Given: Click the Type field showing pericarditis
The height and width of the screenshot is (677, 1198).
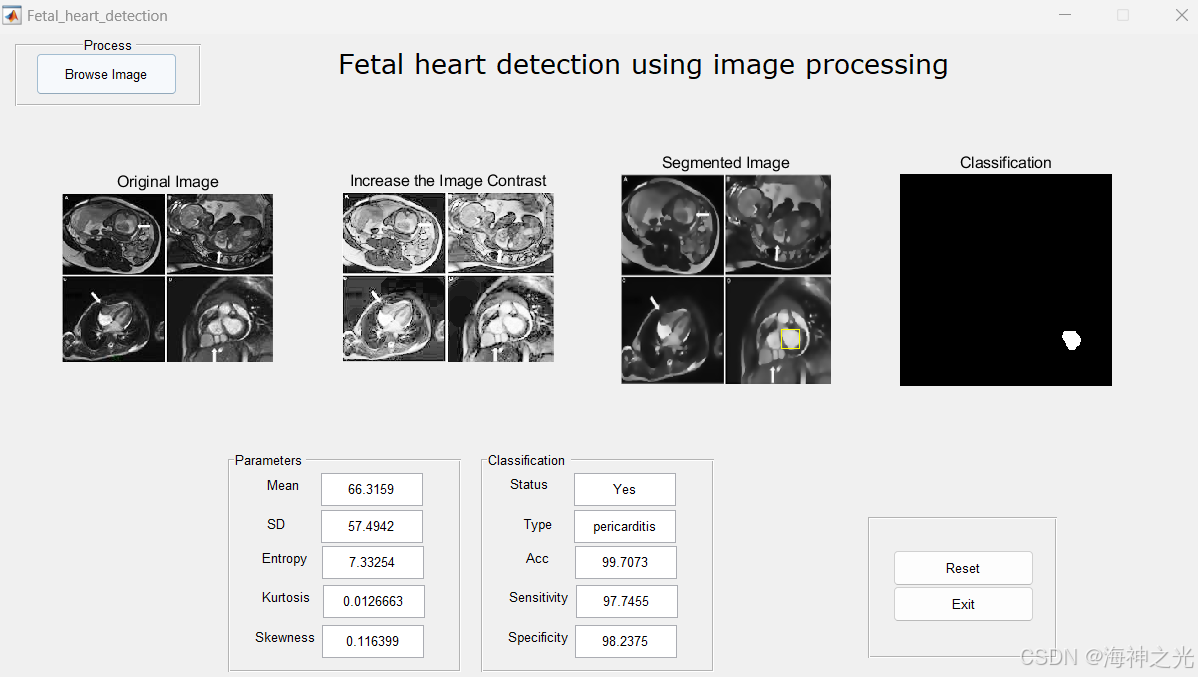Looking at the screenshot, I should pos(624,526).
